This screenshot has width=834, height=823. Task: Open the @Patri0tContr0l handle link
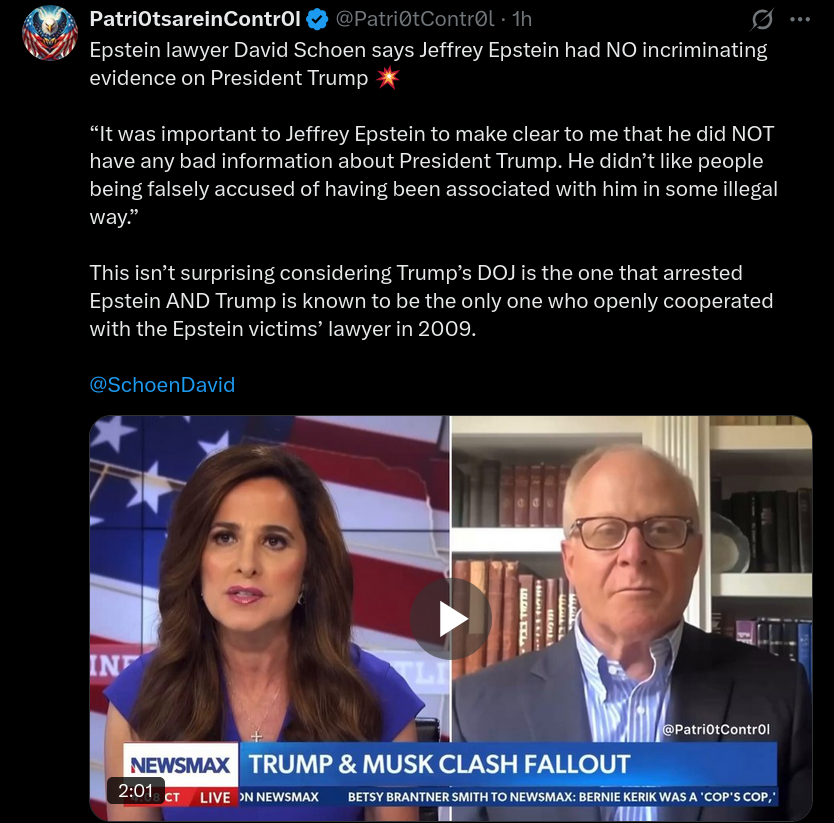(x=415, y=19)
